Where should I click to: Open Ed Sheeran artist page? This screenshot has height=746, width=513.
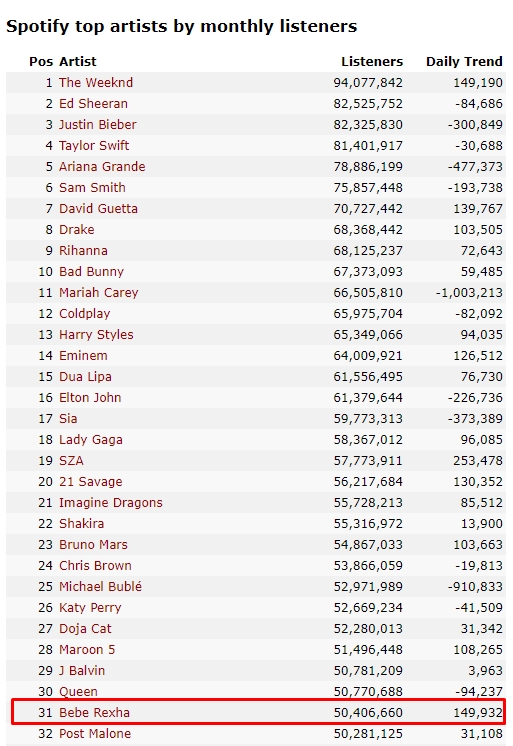(x=93, y=104)
